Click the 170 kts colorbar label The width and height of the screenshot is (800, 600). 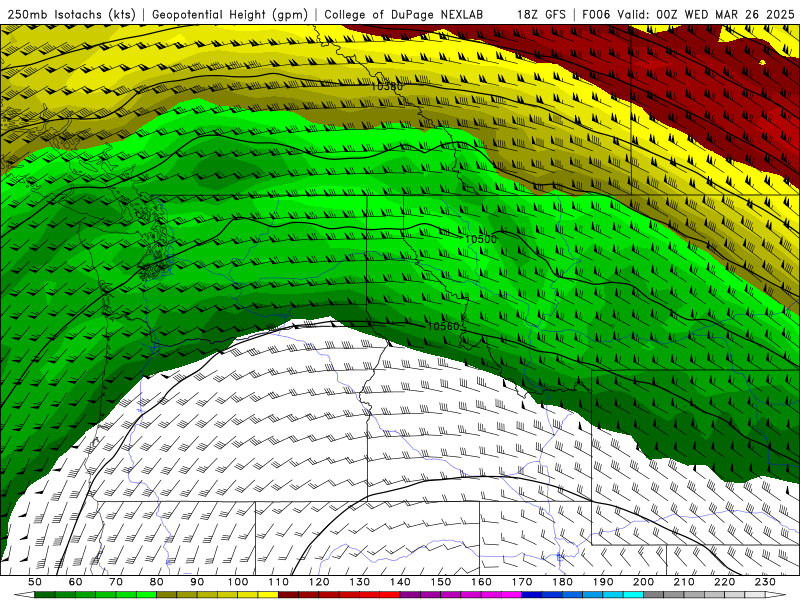point(522,582)
